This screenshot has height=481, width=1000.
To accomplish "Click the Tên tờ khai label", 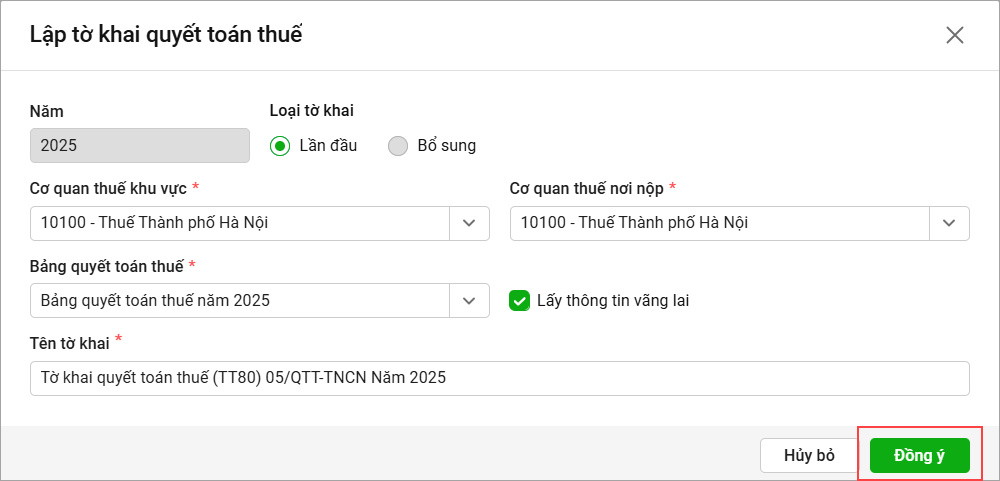I will pyautogui.click(x=69, y=343).
